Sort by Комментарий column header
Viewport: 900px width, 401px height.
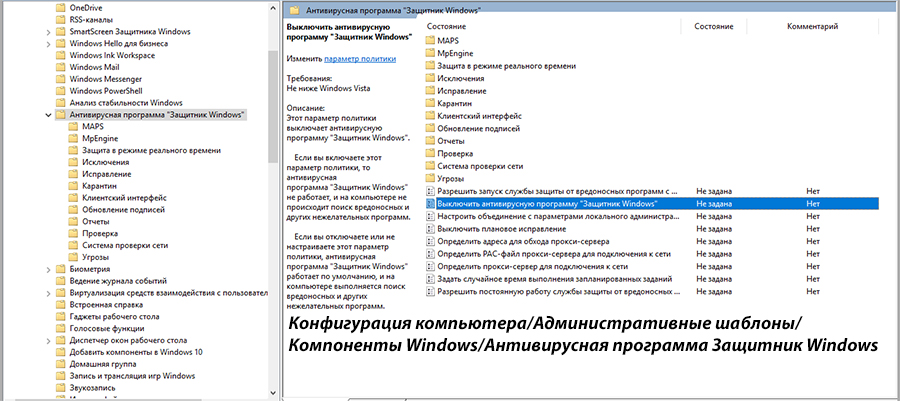(813, 26)
